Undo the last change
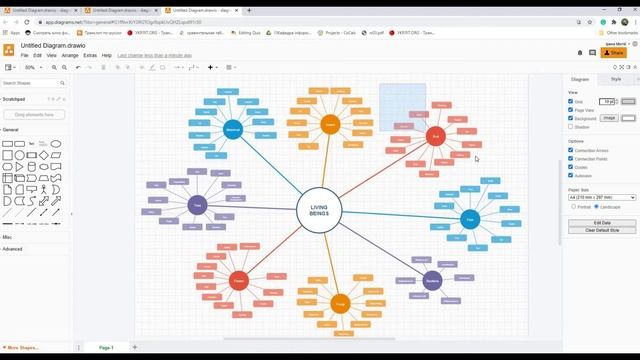The width and height of the screenshot is (640, 360). tap(78, 67)
